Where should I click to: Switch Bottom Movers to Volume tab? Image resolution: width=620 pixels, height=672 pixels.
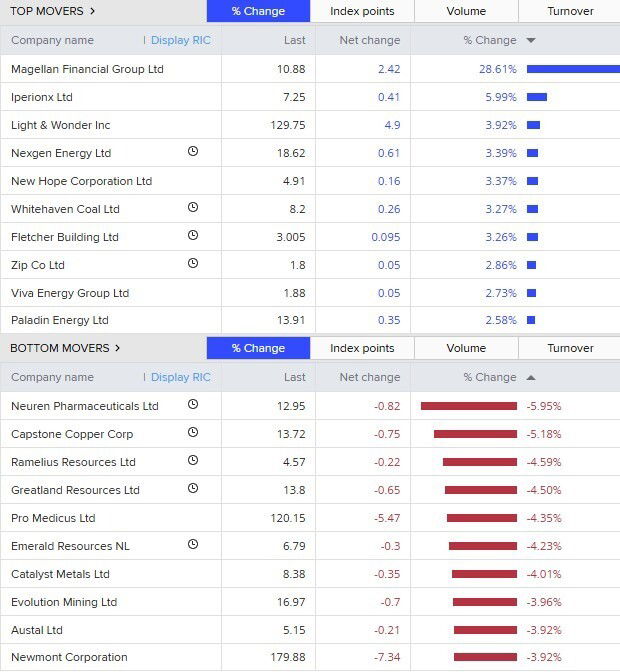click(x=466, y=348)
